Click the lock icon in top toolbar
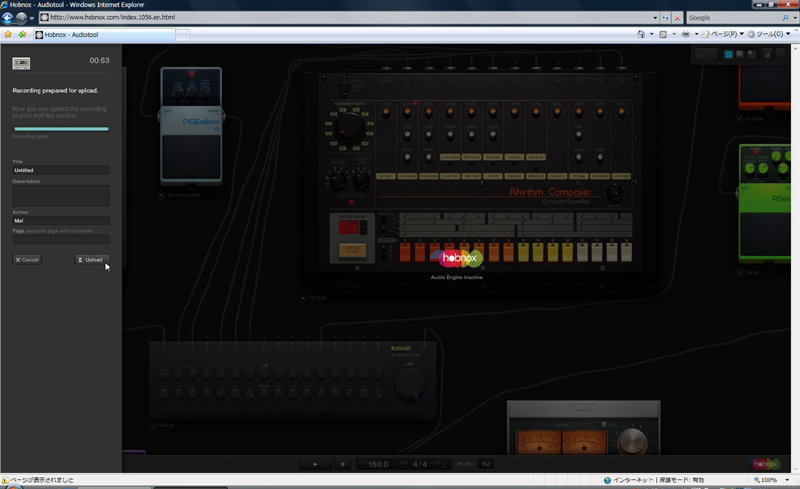This screenshot has width=800, height=489. tap(767, 54)
